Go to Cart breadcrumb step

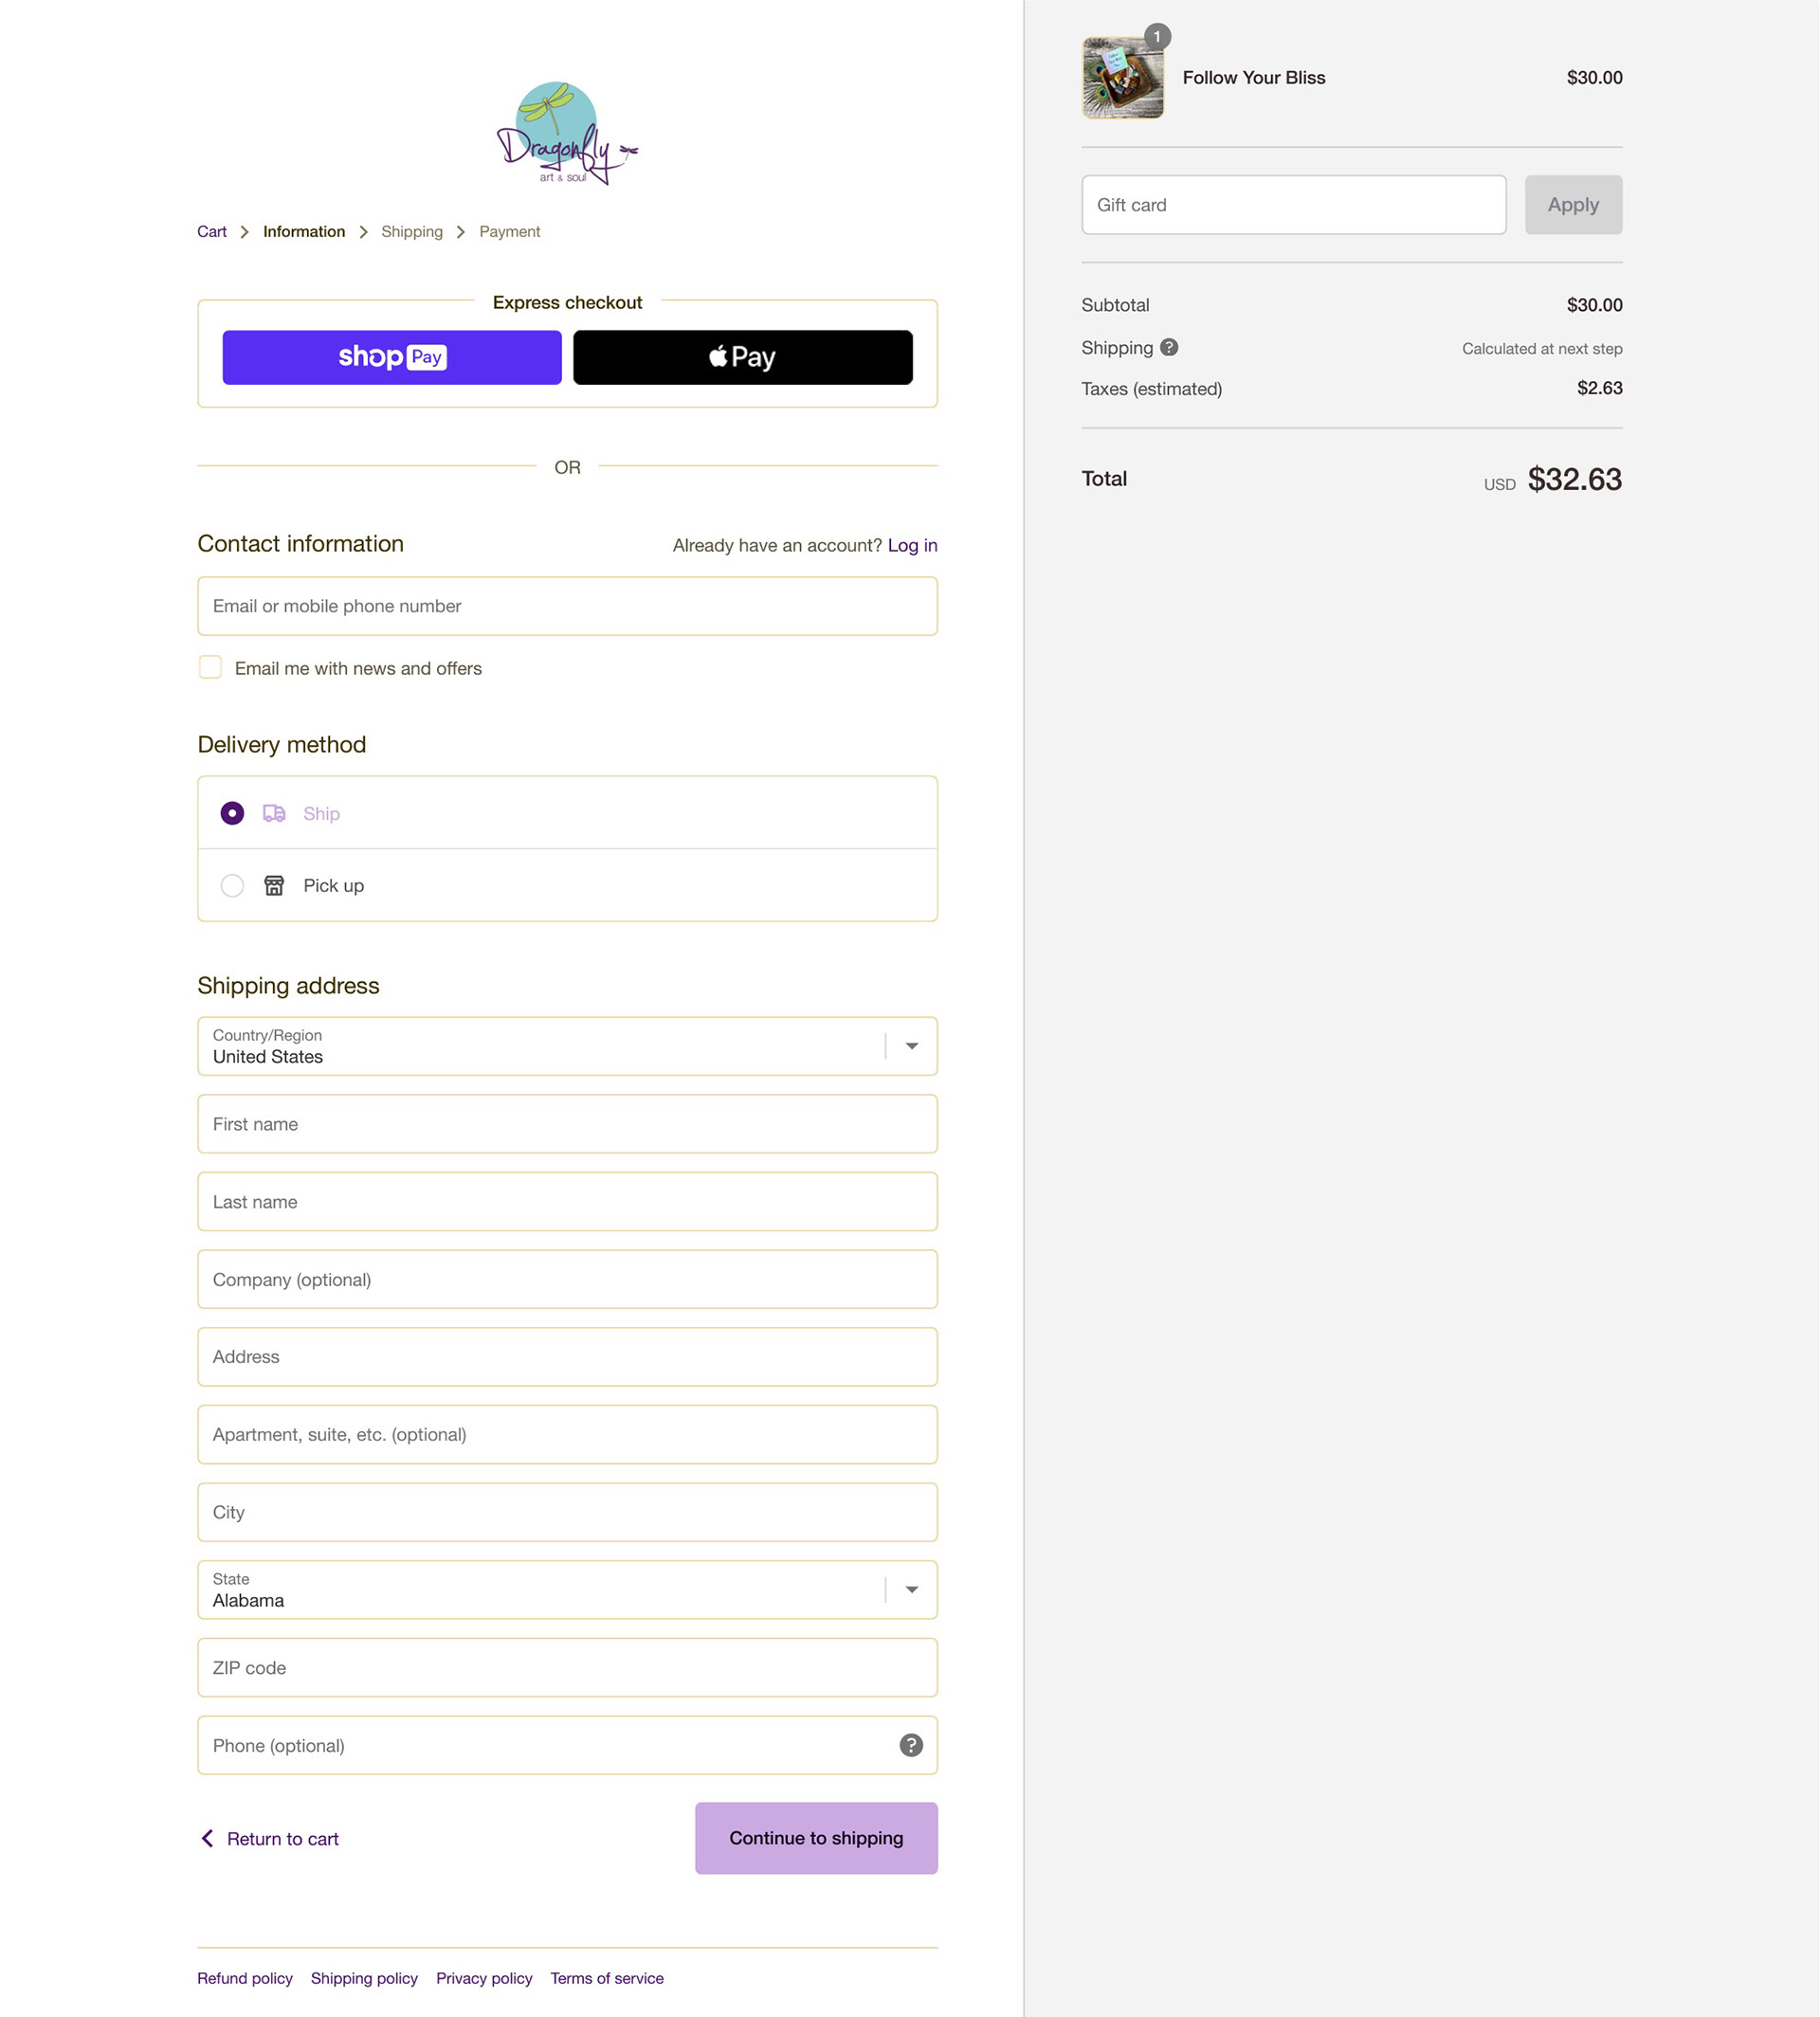tap(211, 231)
